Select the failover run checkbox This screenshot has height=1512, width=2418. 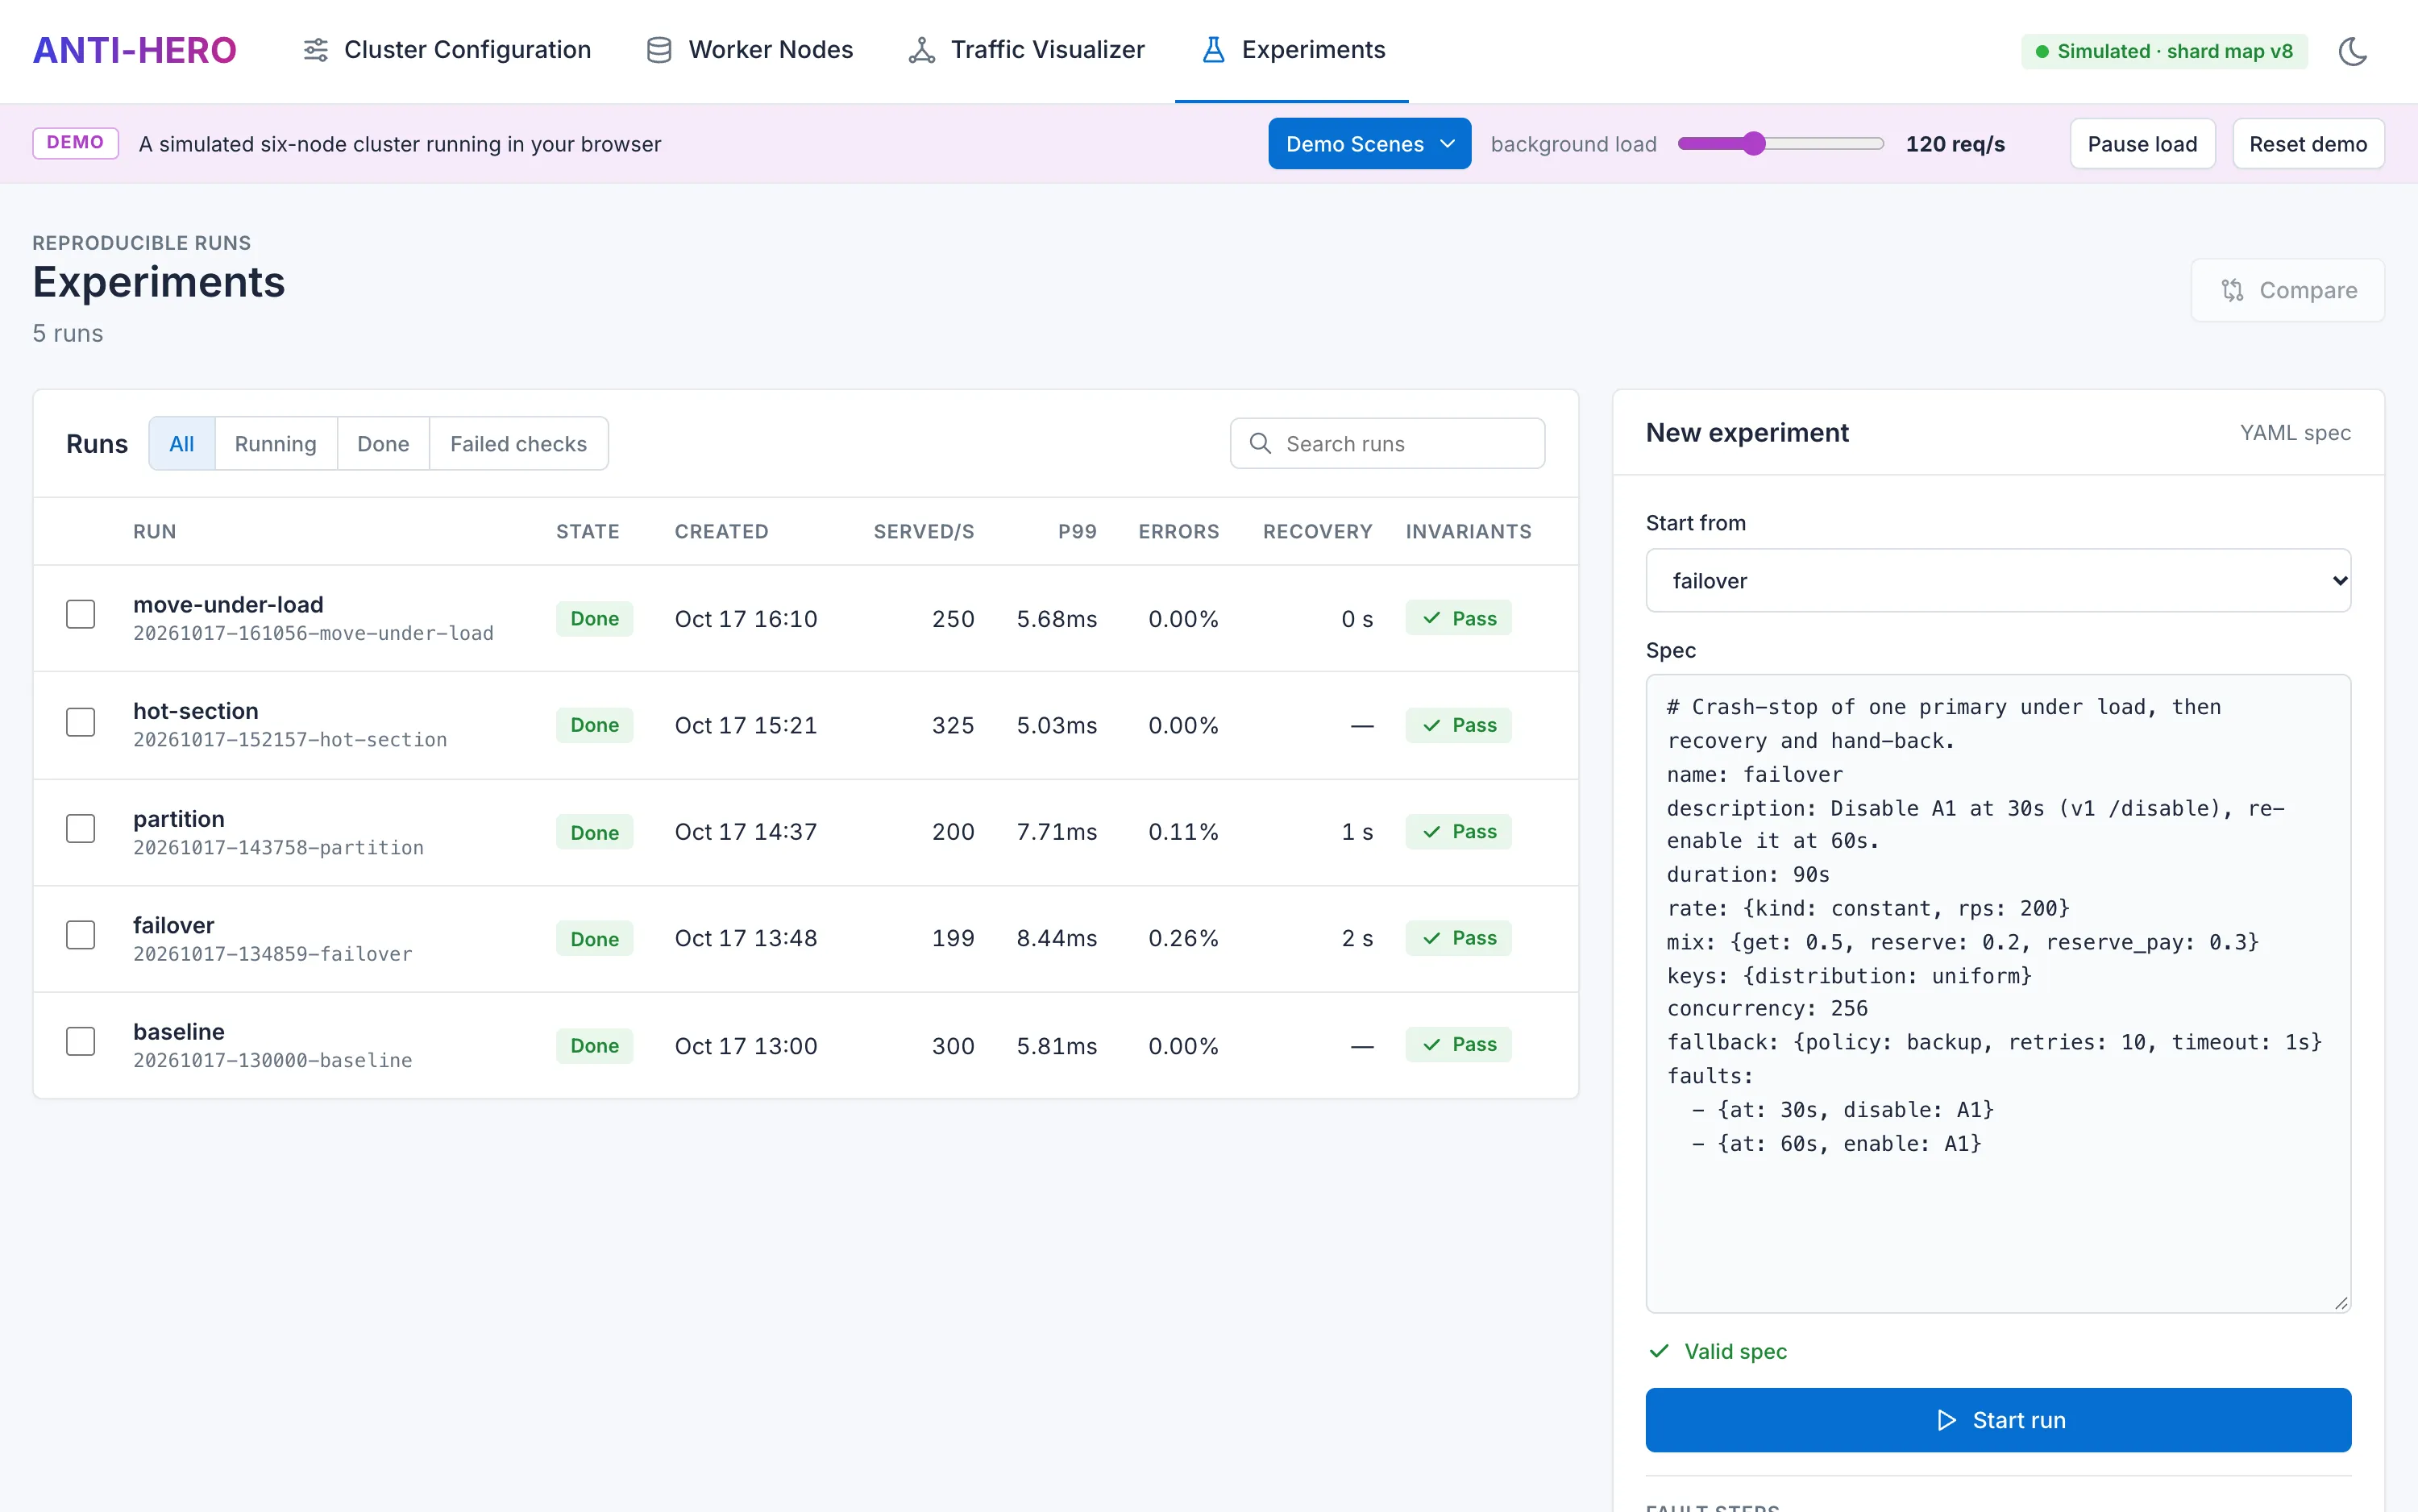pos(80,935)
